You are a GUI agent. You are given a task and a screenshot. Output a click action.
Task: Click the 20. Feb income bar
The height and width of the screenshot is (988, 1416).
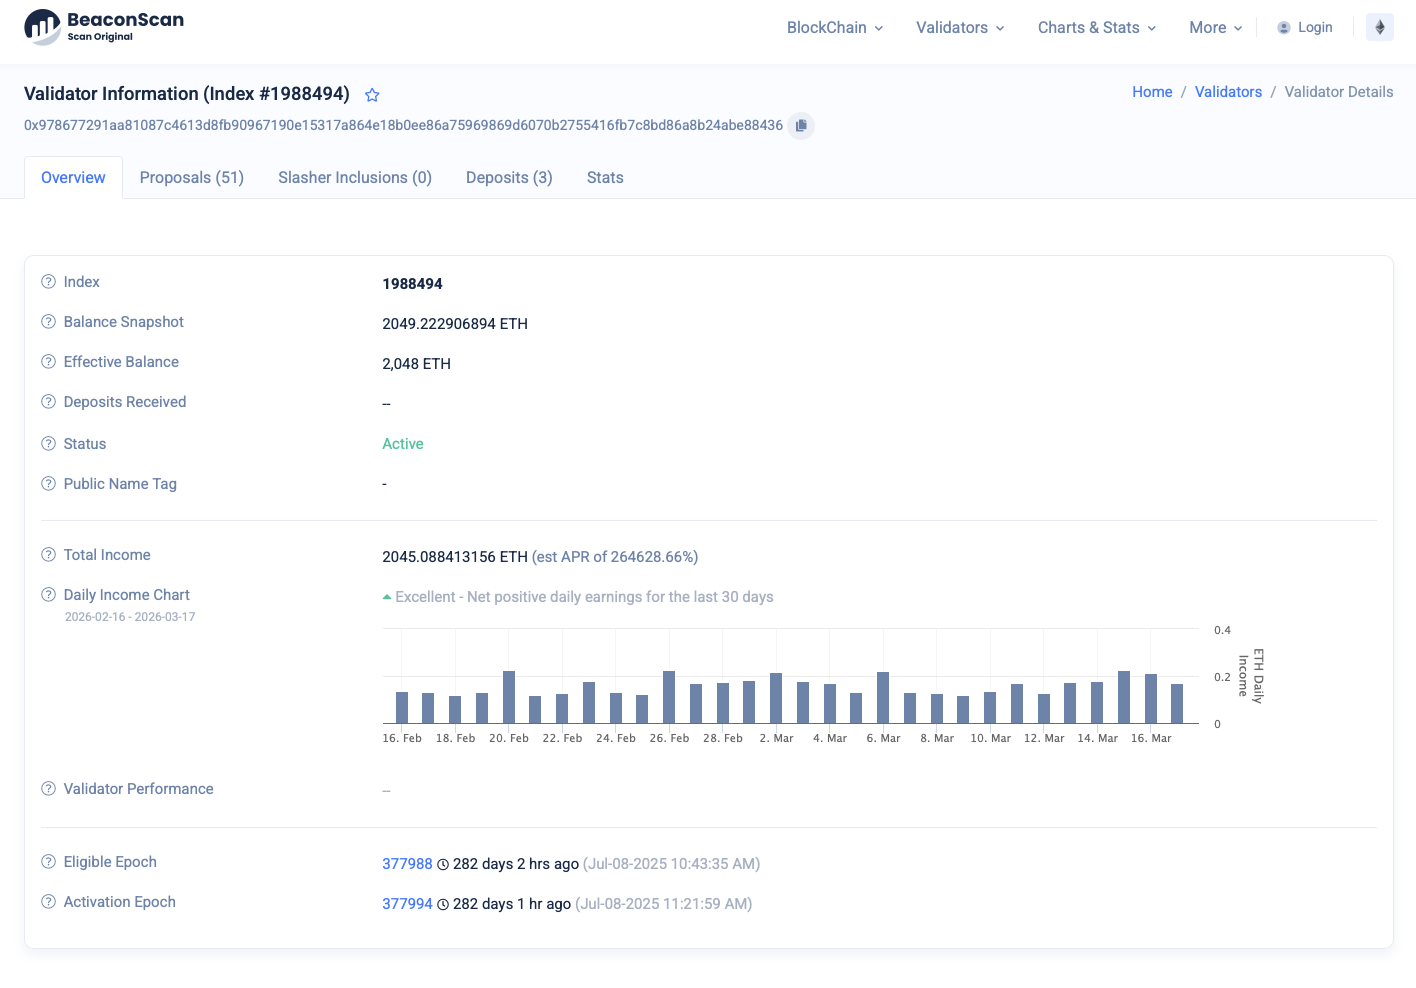tap(509, 697)
